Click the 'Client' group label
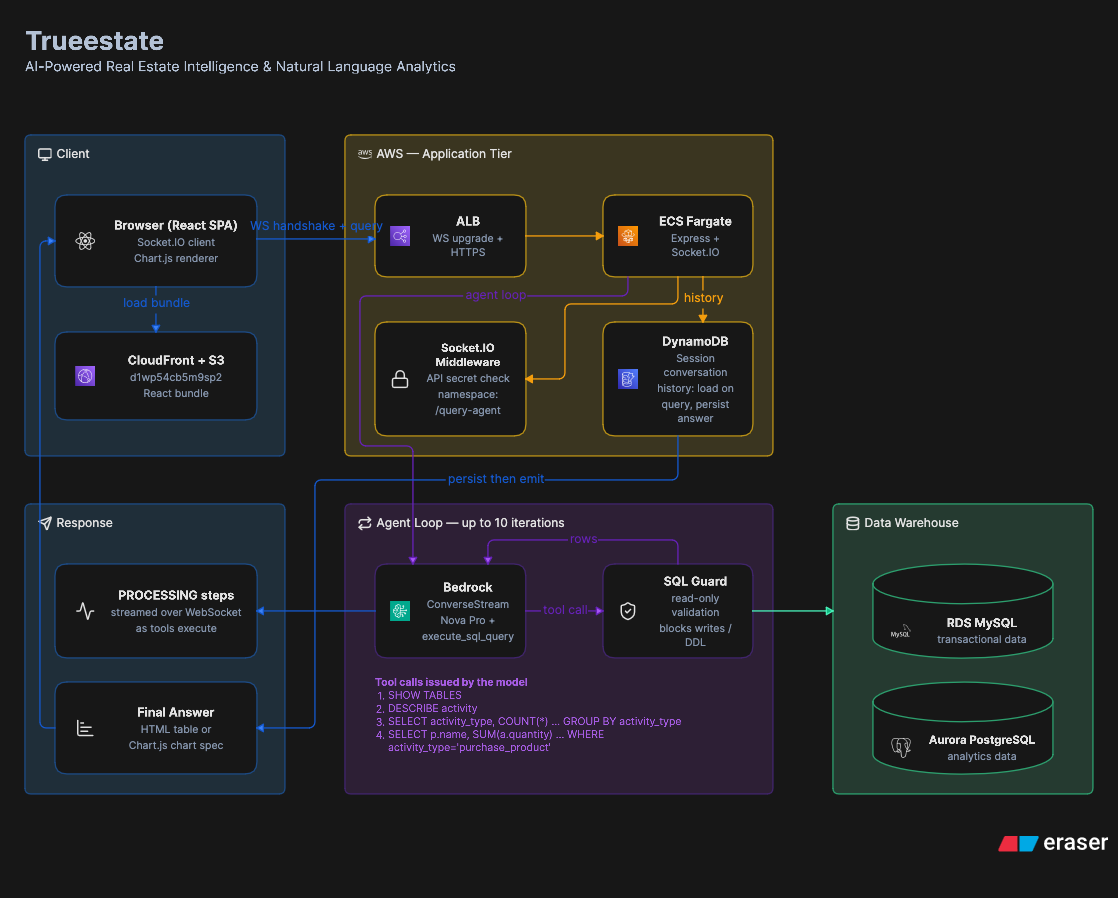1118x898 pixels. 73,154
